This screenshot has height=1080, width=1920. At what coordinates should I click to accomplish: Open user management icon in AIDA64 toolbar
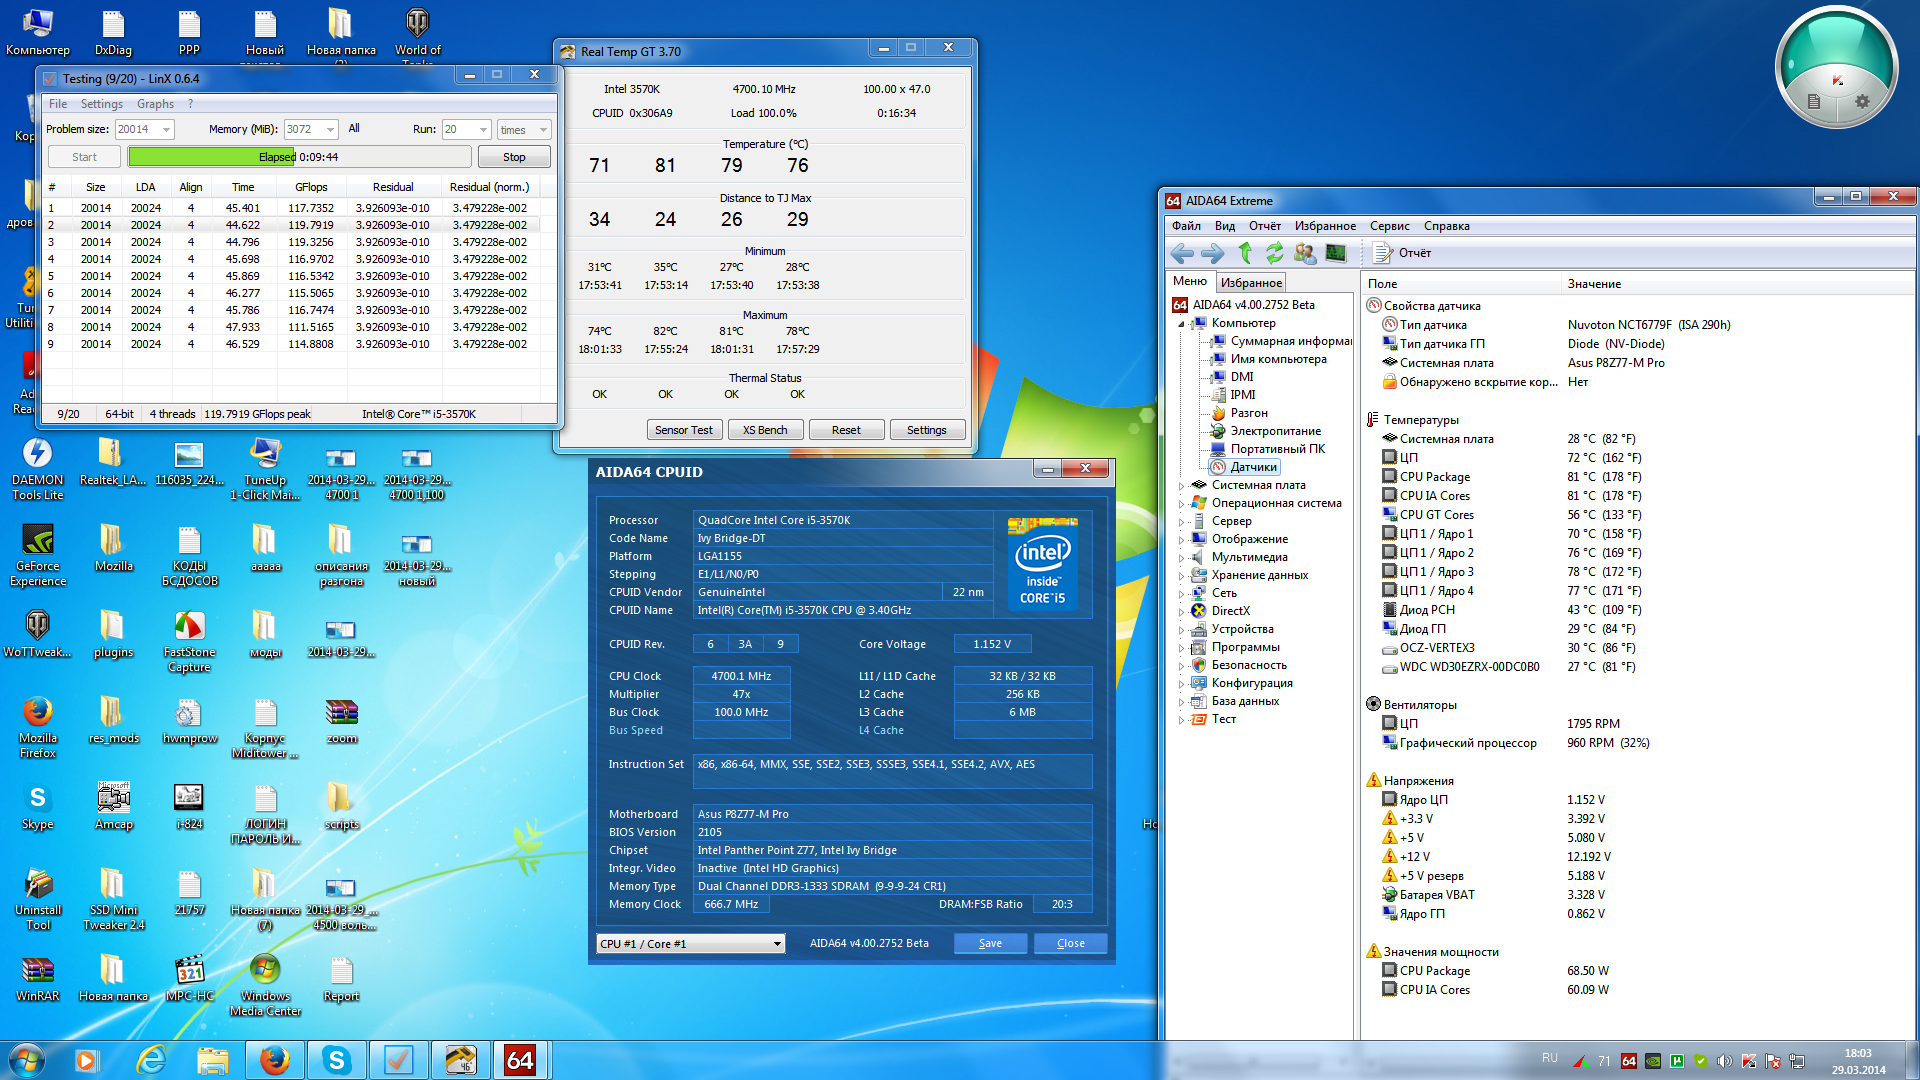point(1304,253)
